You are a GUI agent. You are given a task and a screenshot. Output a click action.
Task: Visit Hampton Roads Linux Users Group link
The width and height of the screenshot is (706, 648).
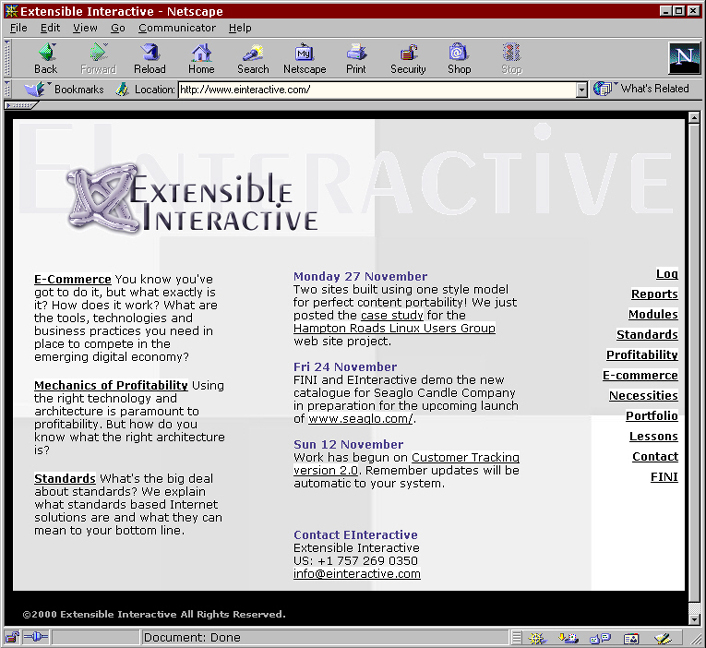[394, 328]
